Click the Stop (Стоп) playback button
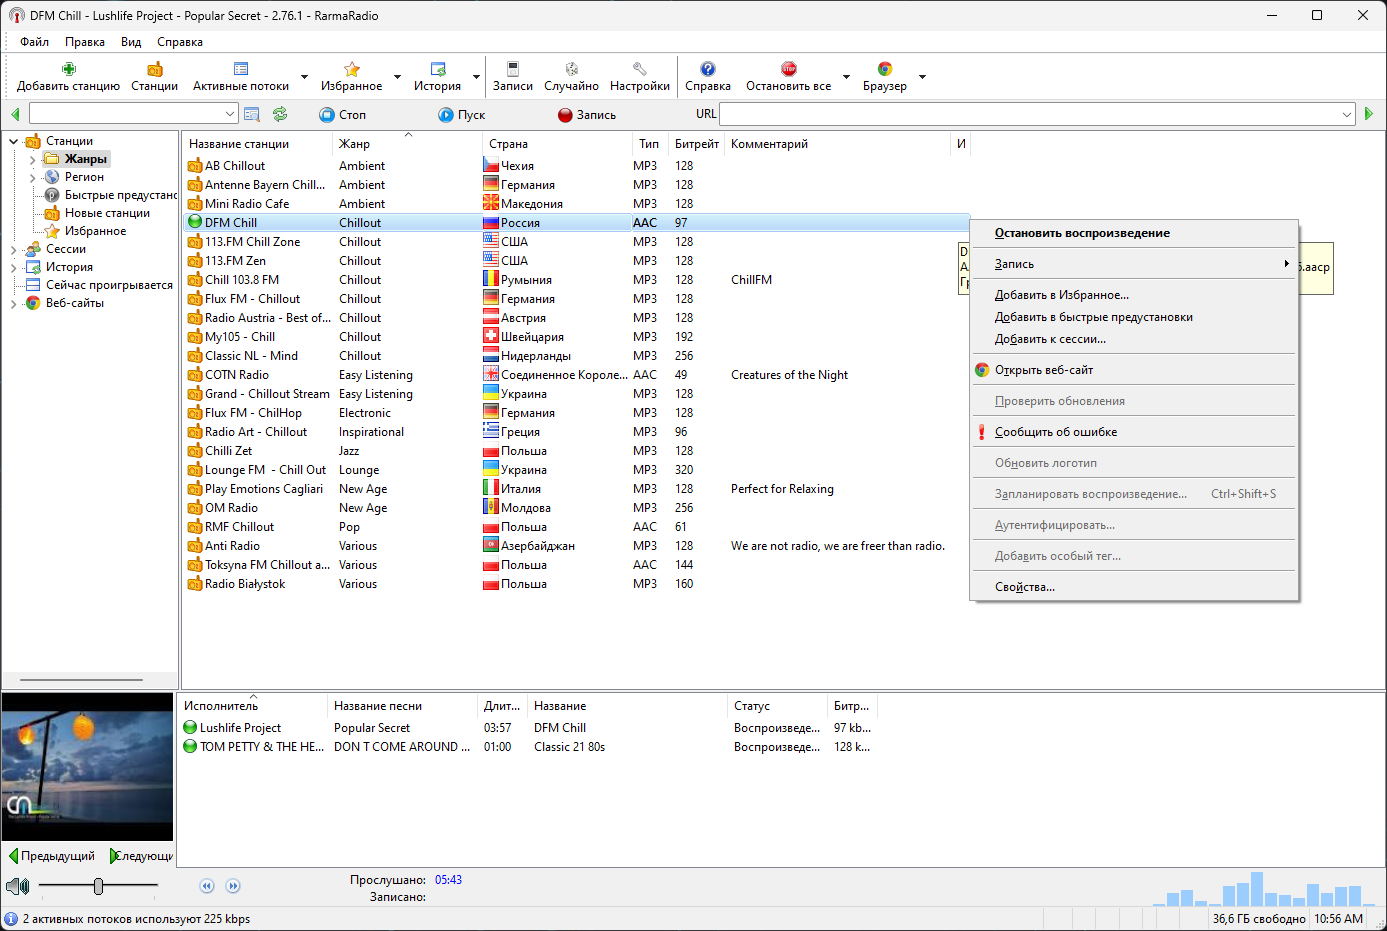 [343, 115]
